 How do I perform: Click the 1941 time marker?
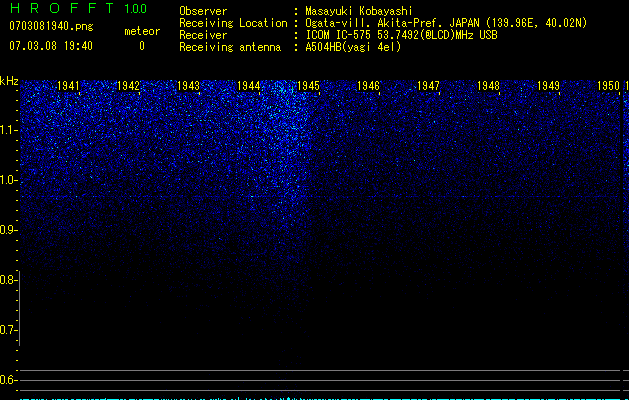(68, 86)
